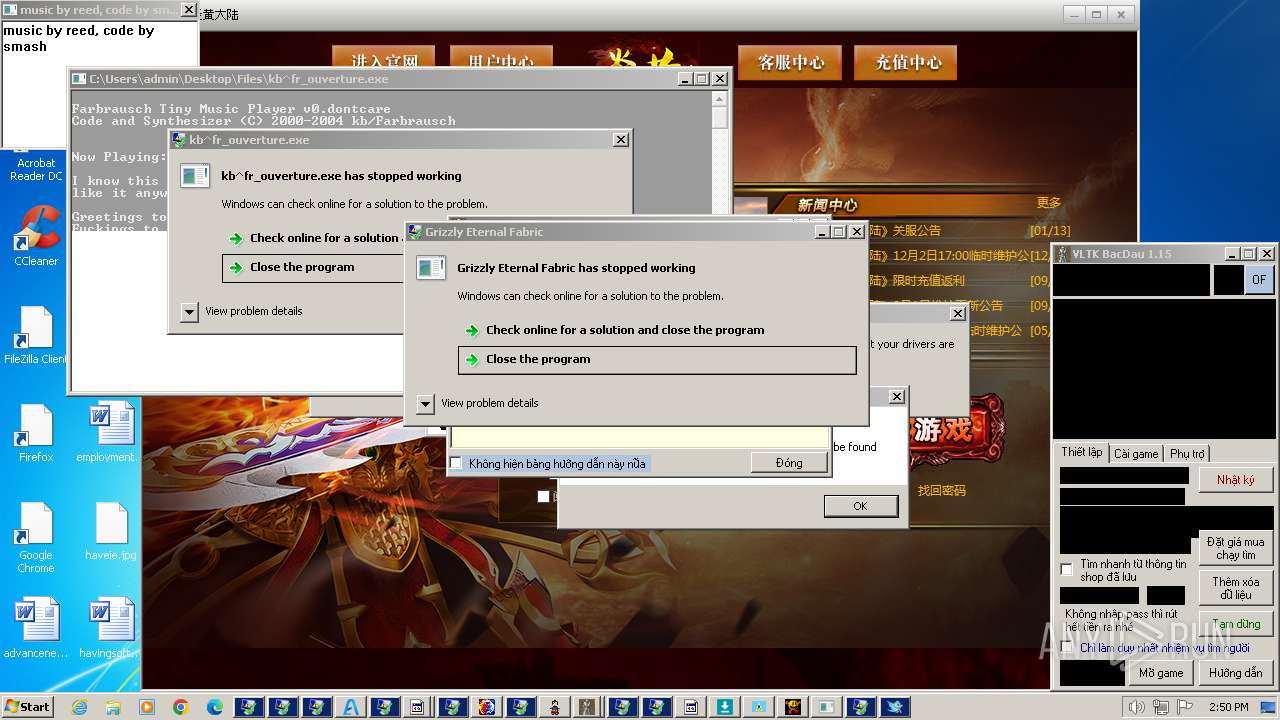The width and height of the screenshot is (1280, 720).
Task: Open the 限时充值返利 news item
Action: coord(928,281)
